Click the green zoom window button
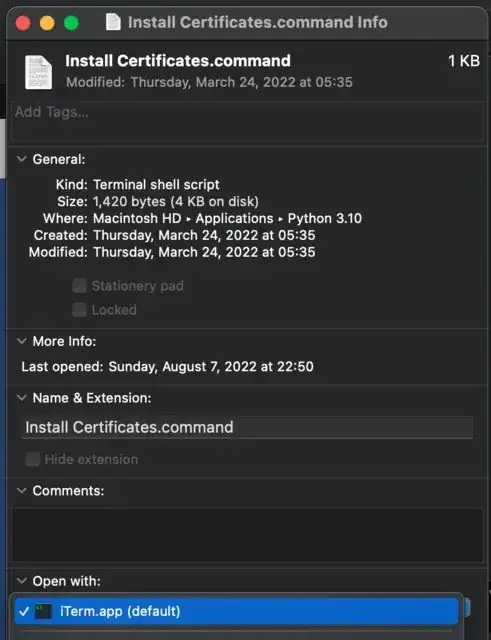 (71, 23)
